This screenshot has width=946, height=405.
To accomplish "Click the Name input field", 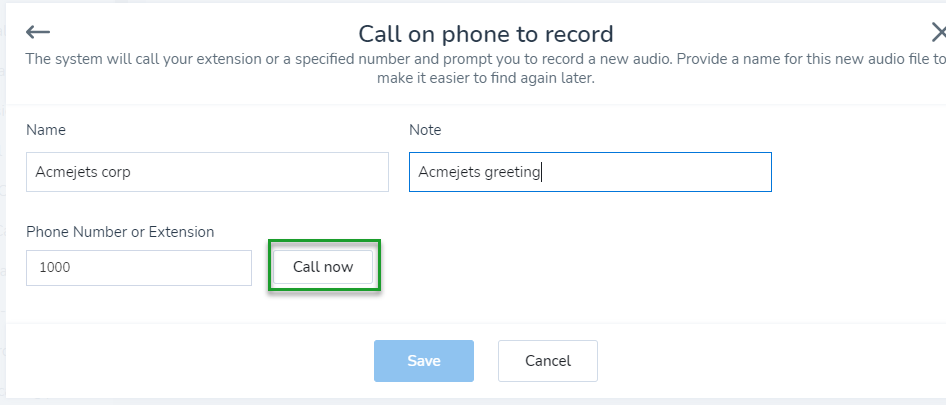I will coord(207,172).
